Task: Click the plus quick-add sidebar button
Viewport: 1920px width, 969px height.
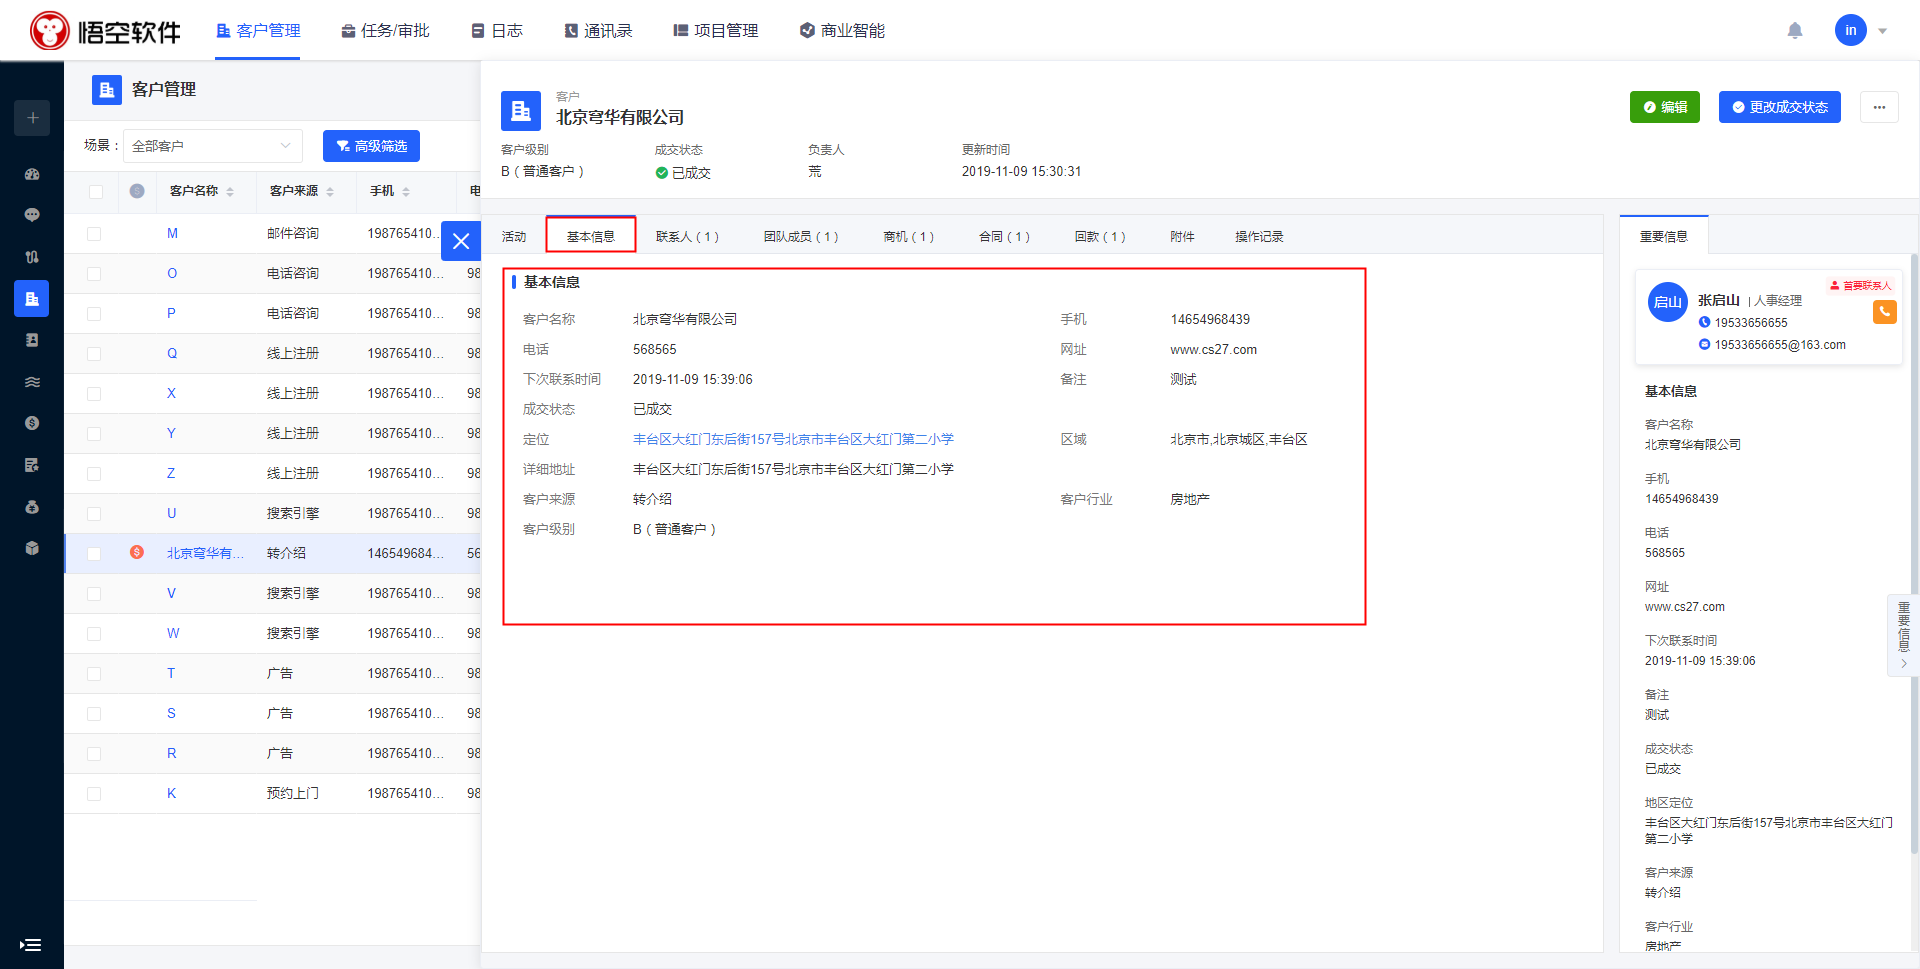Action: 32,118
